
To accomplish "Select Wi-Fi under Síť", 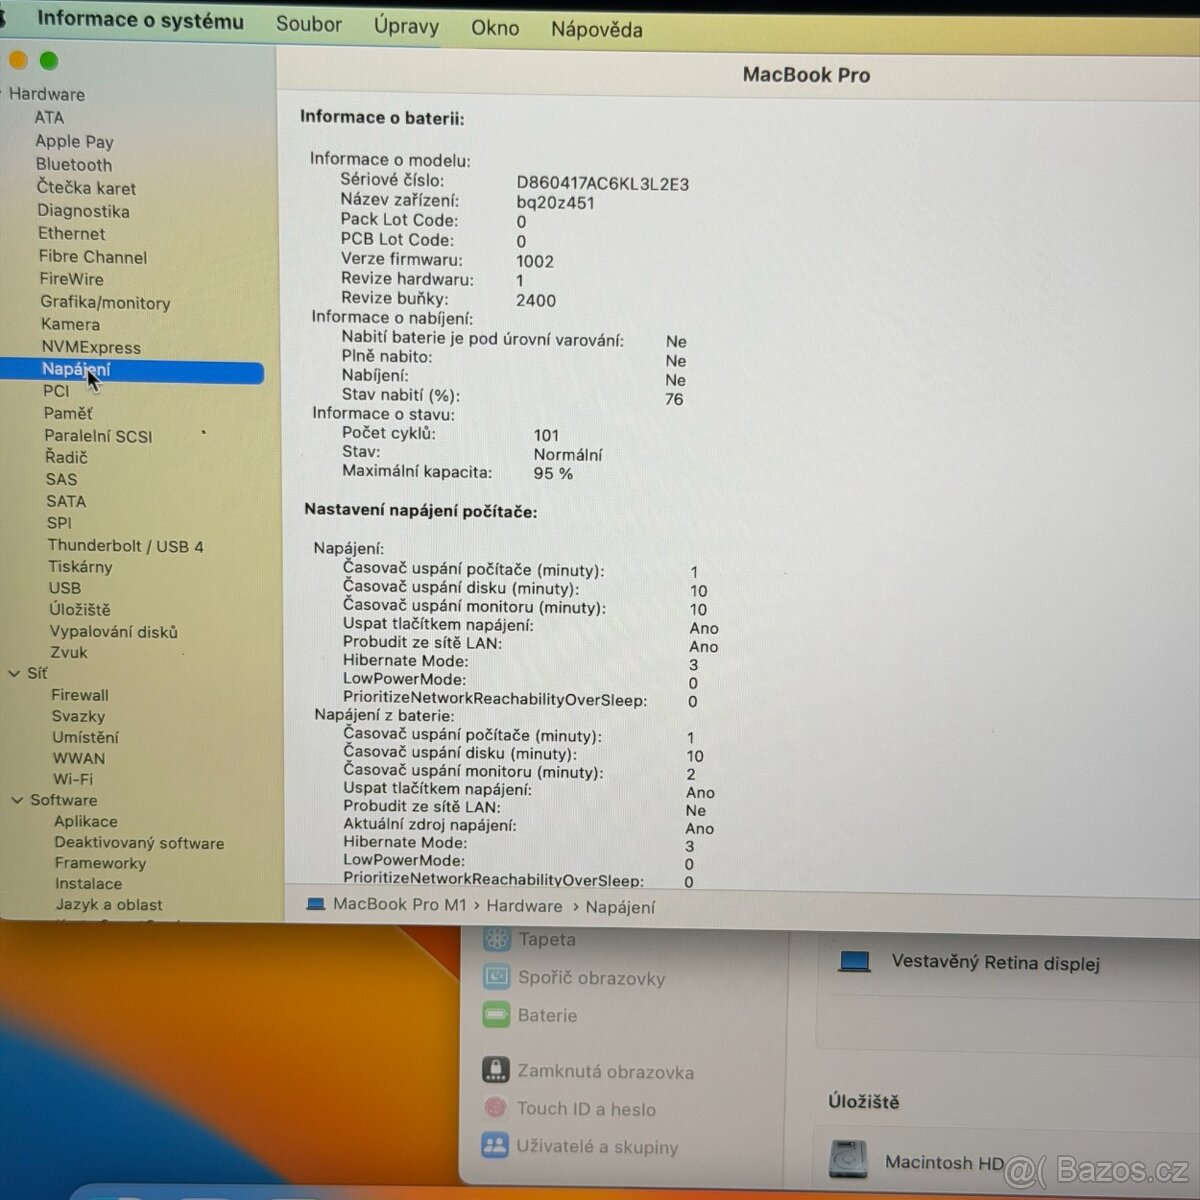I will 73,779.
